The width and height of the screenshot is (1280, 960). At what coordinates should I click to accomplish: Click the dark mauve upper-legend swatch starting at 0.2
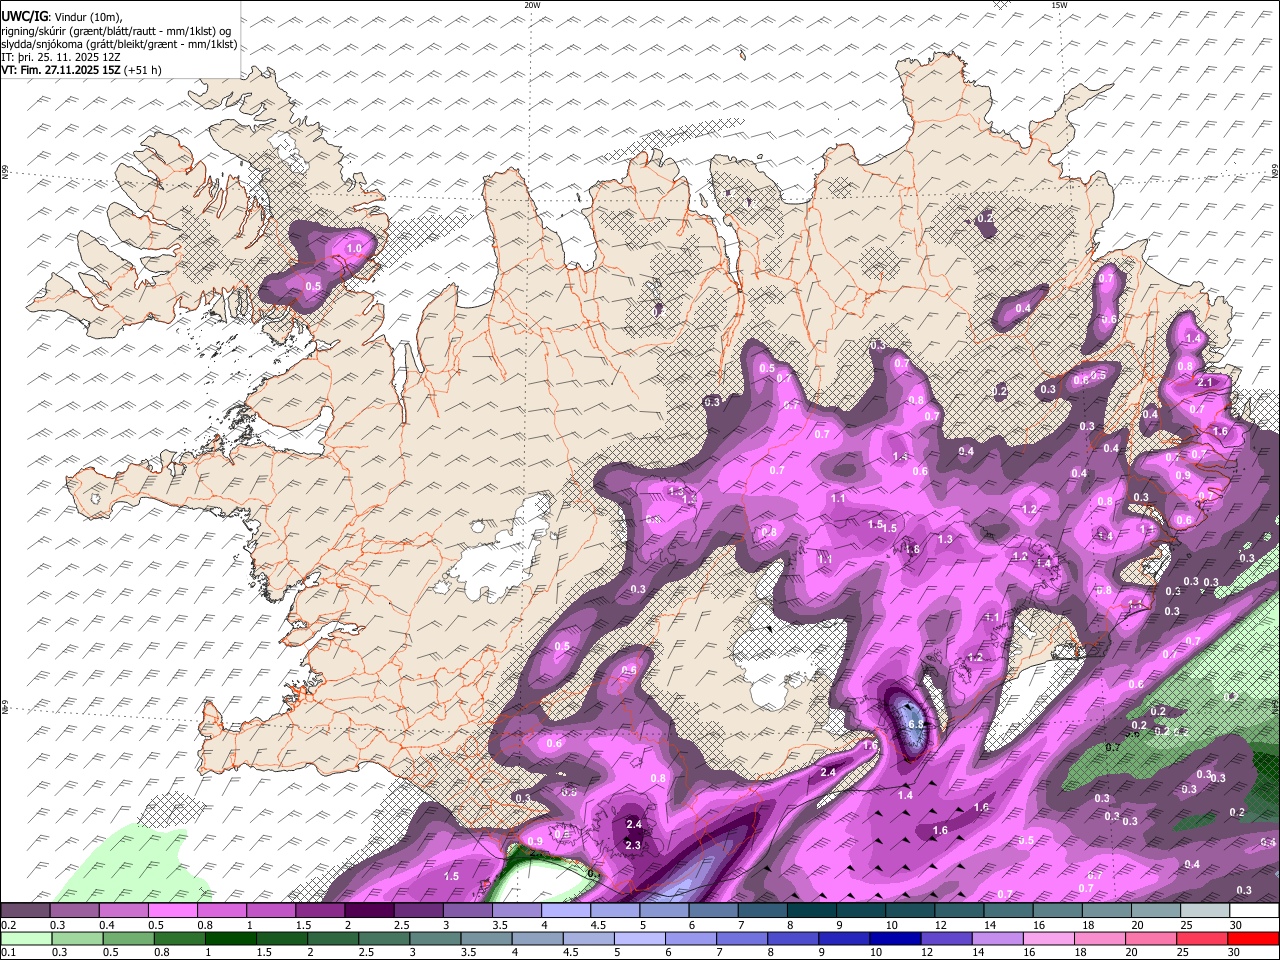(25, 911)
